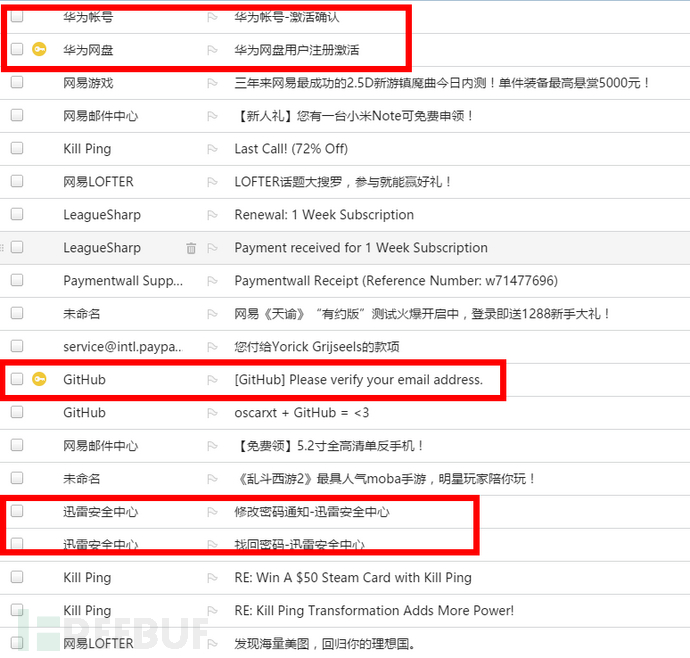The image size is (690, 658).
Task: Open subject Payment received for 1 Week Subscription
Action: point(361,248)
